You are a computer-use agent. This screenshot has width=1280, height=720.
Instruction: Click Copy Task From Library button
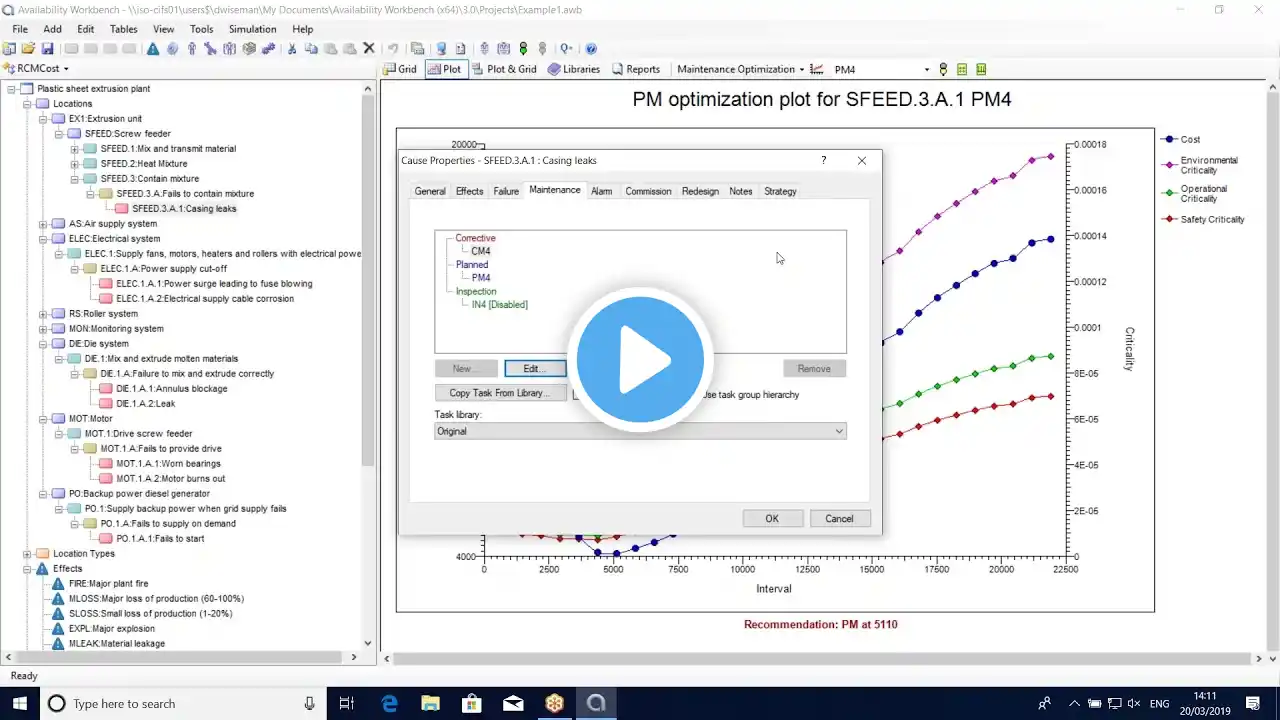click(499, 393)
